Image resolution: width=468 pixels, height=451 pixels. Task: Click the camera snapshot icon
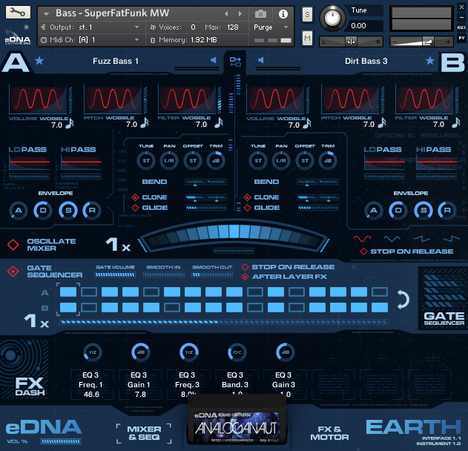(x=260, y=14)
